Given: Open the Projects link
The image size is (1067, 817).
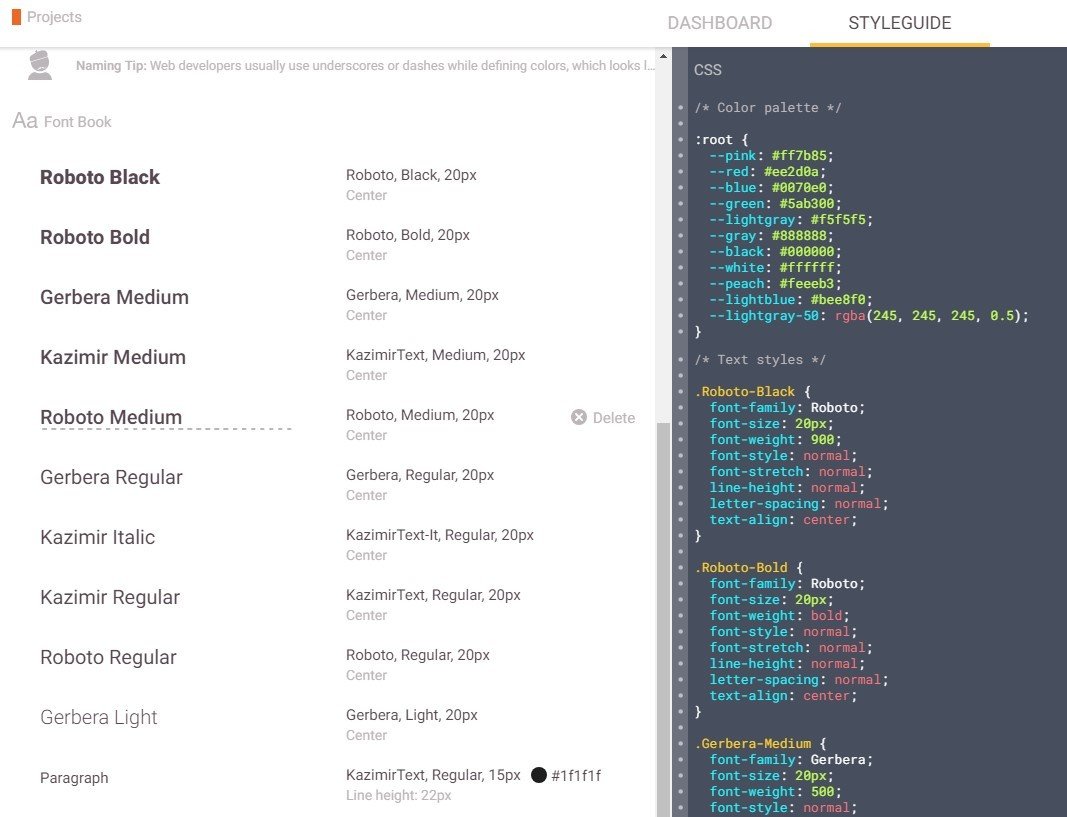Looking at the screenshot, I should point(54,17).
